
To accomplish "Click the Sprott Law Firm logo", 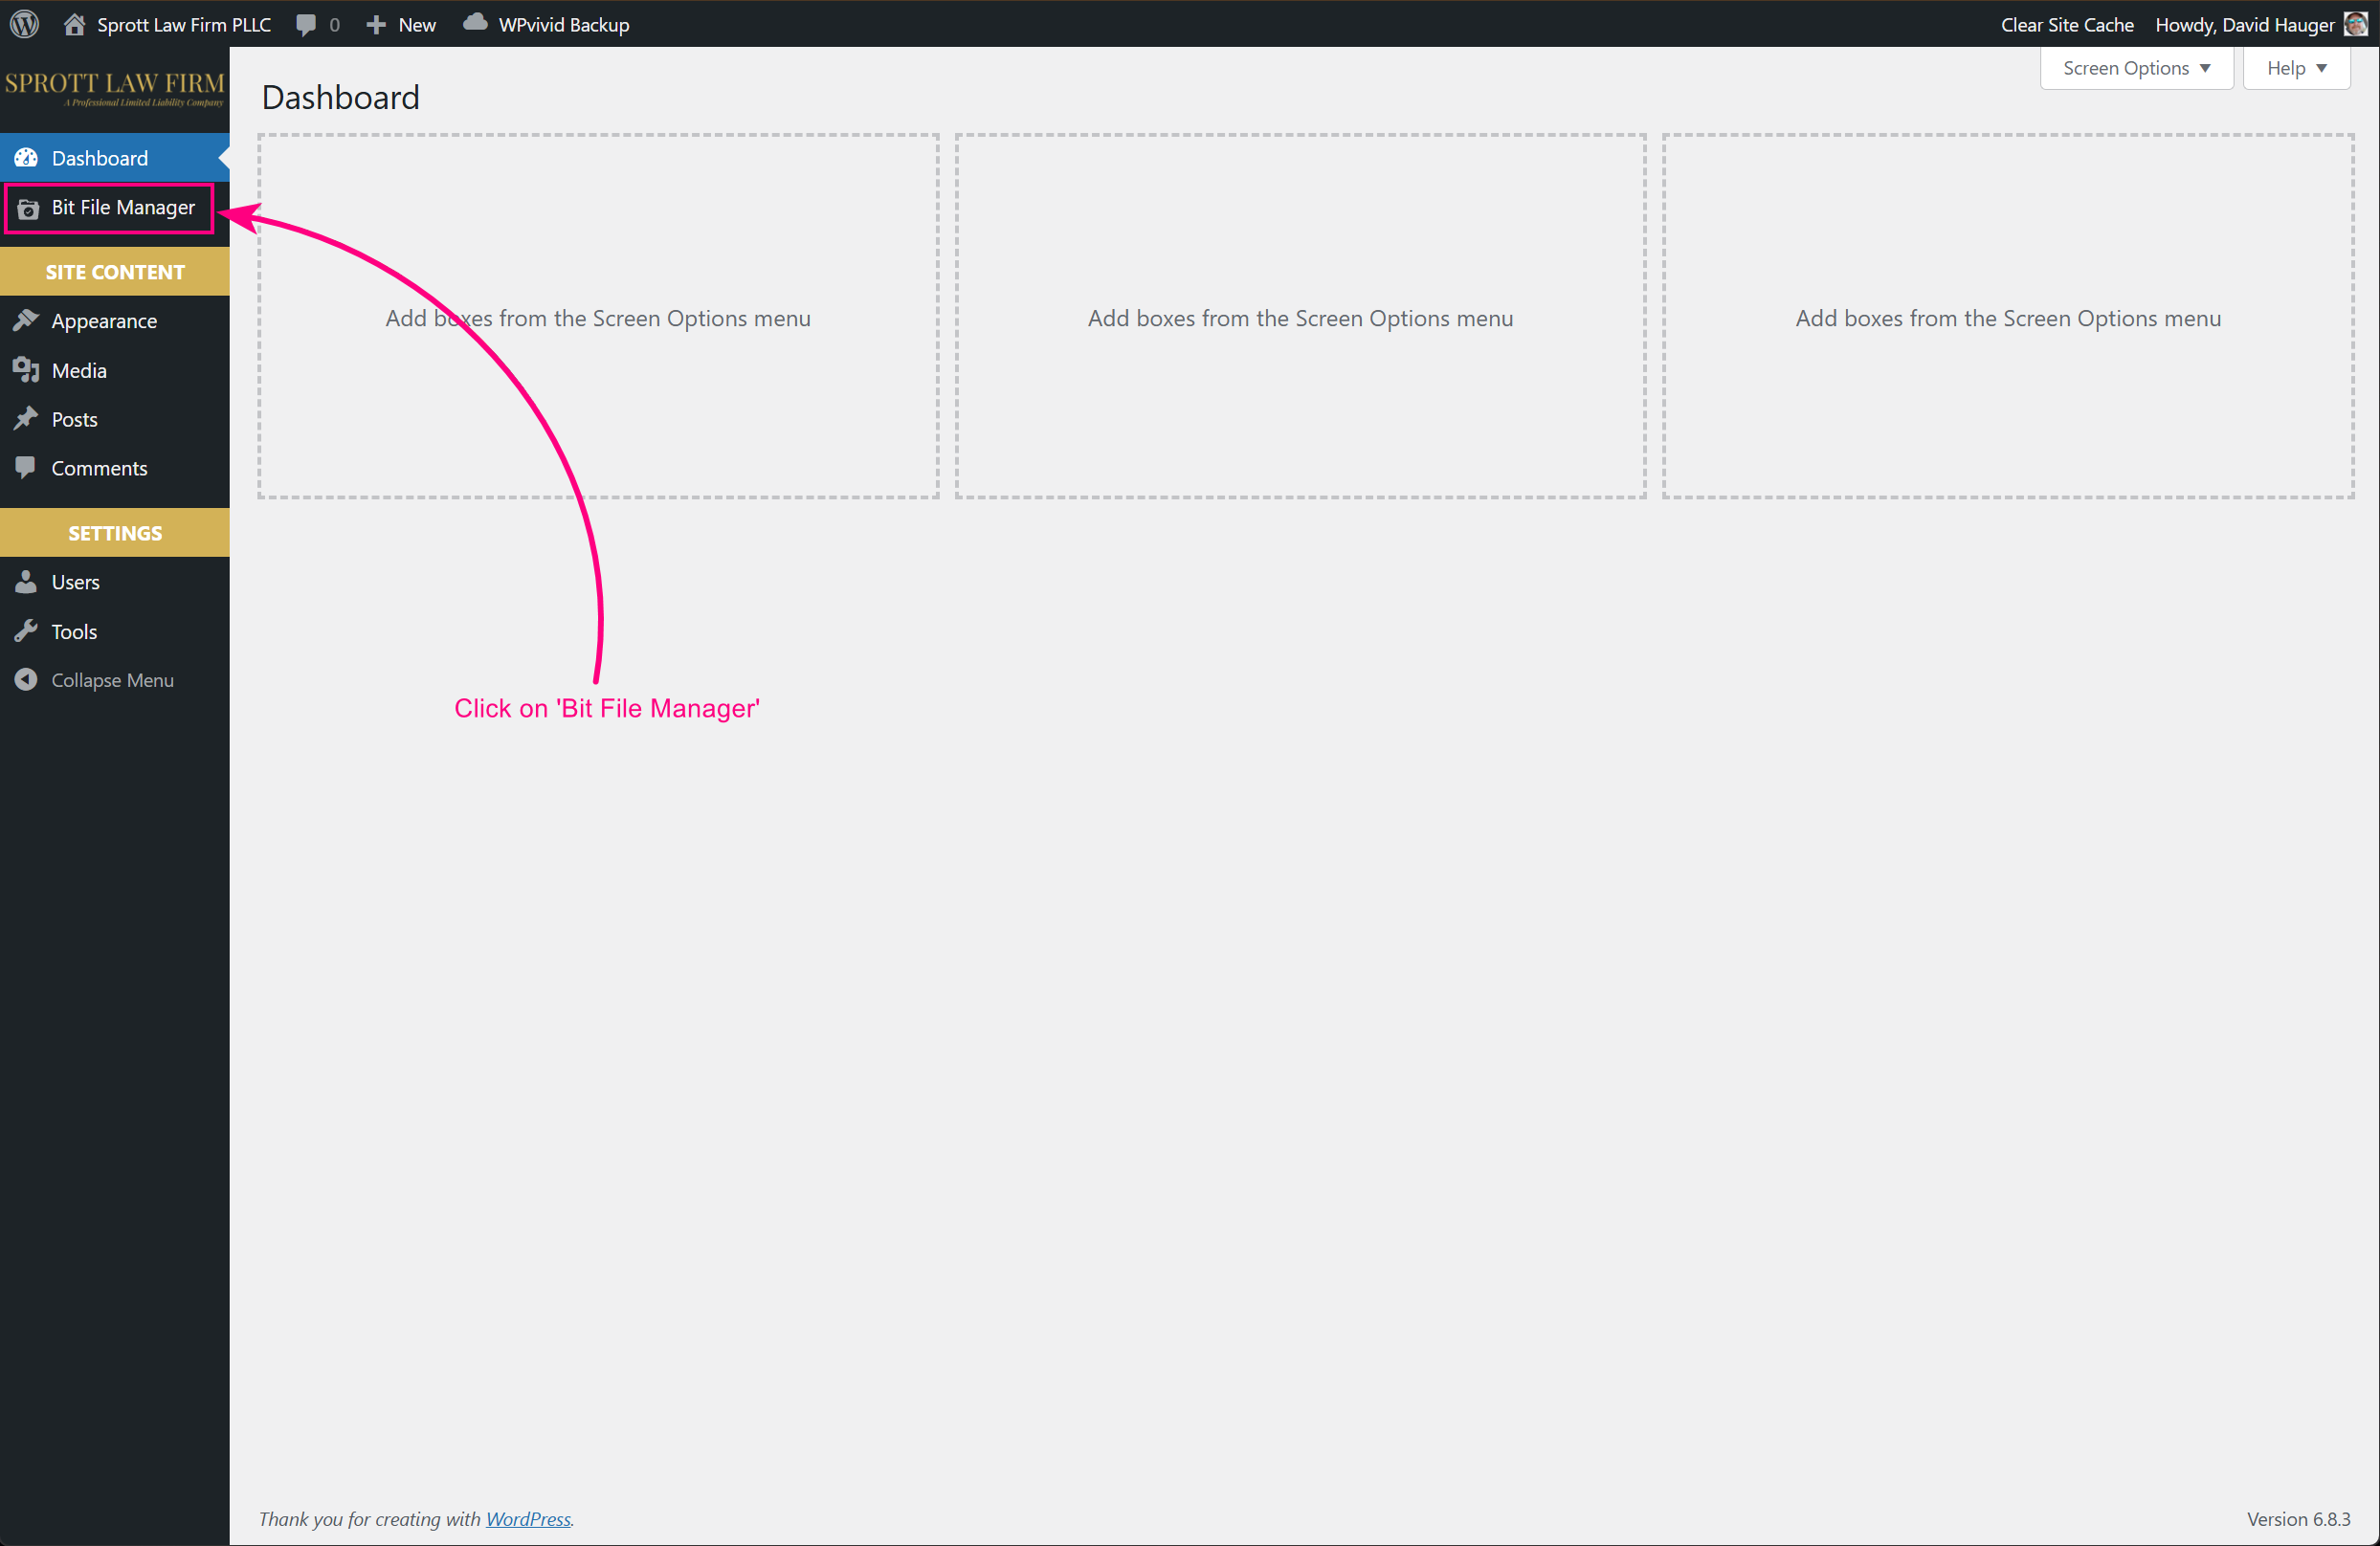I will tap(115, 88).
